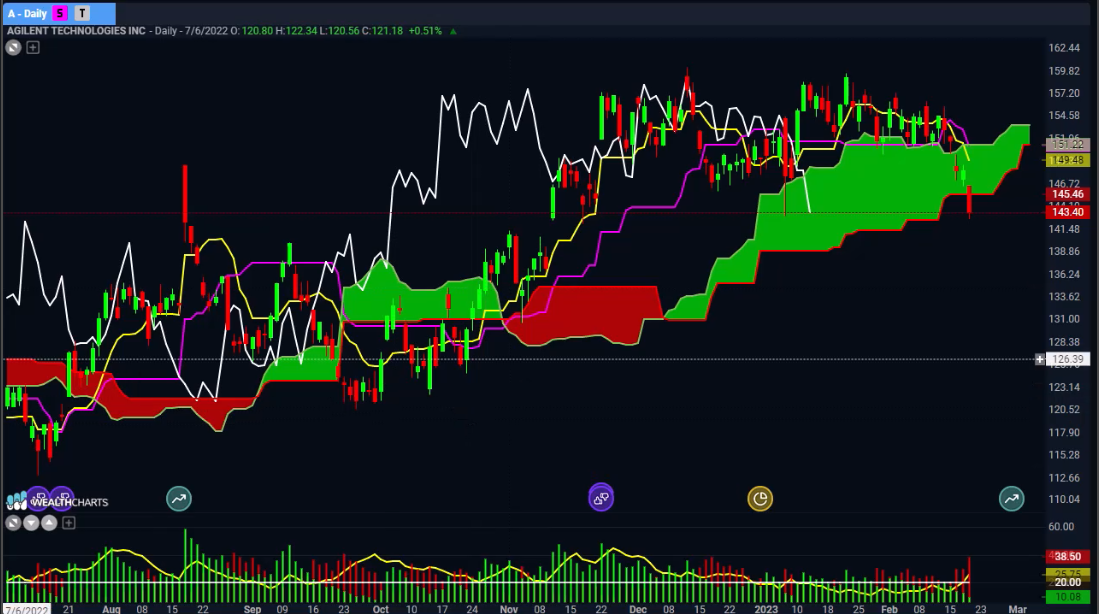Image resolution: width=1099 pixels, height=614 pixels.
Task: Click the 123.14 price axis label
Action: (x=1064, y=387)
